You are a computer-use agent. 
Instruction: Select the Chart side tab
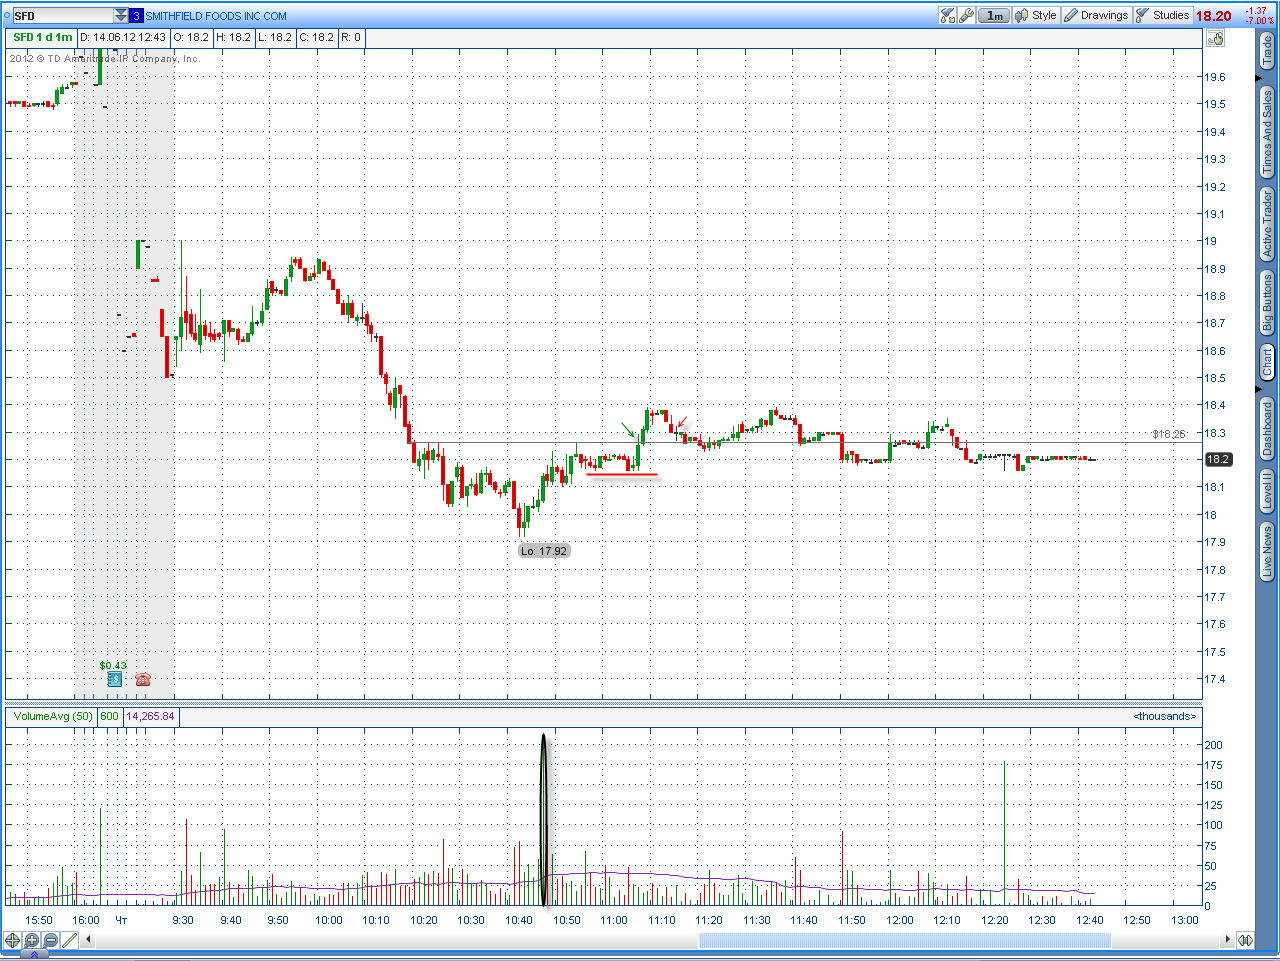pos(1267,362)
